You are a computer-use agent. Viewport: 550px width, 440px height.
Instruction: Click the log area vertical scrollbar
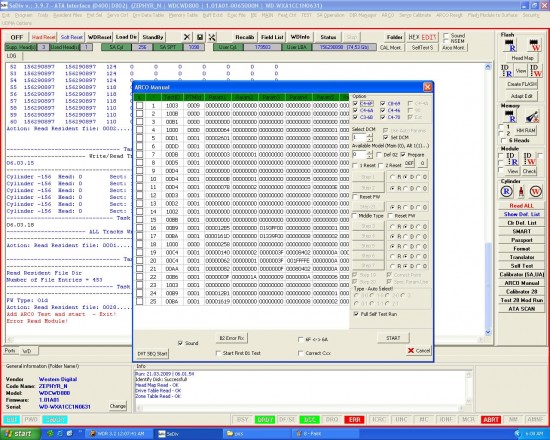(488, 199)
